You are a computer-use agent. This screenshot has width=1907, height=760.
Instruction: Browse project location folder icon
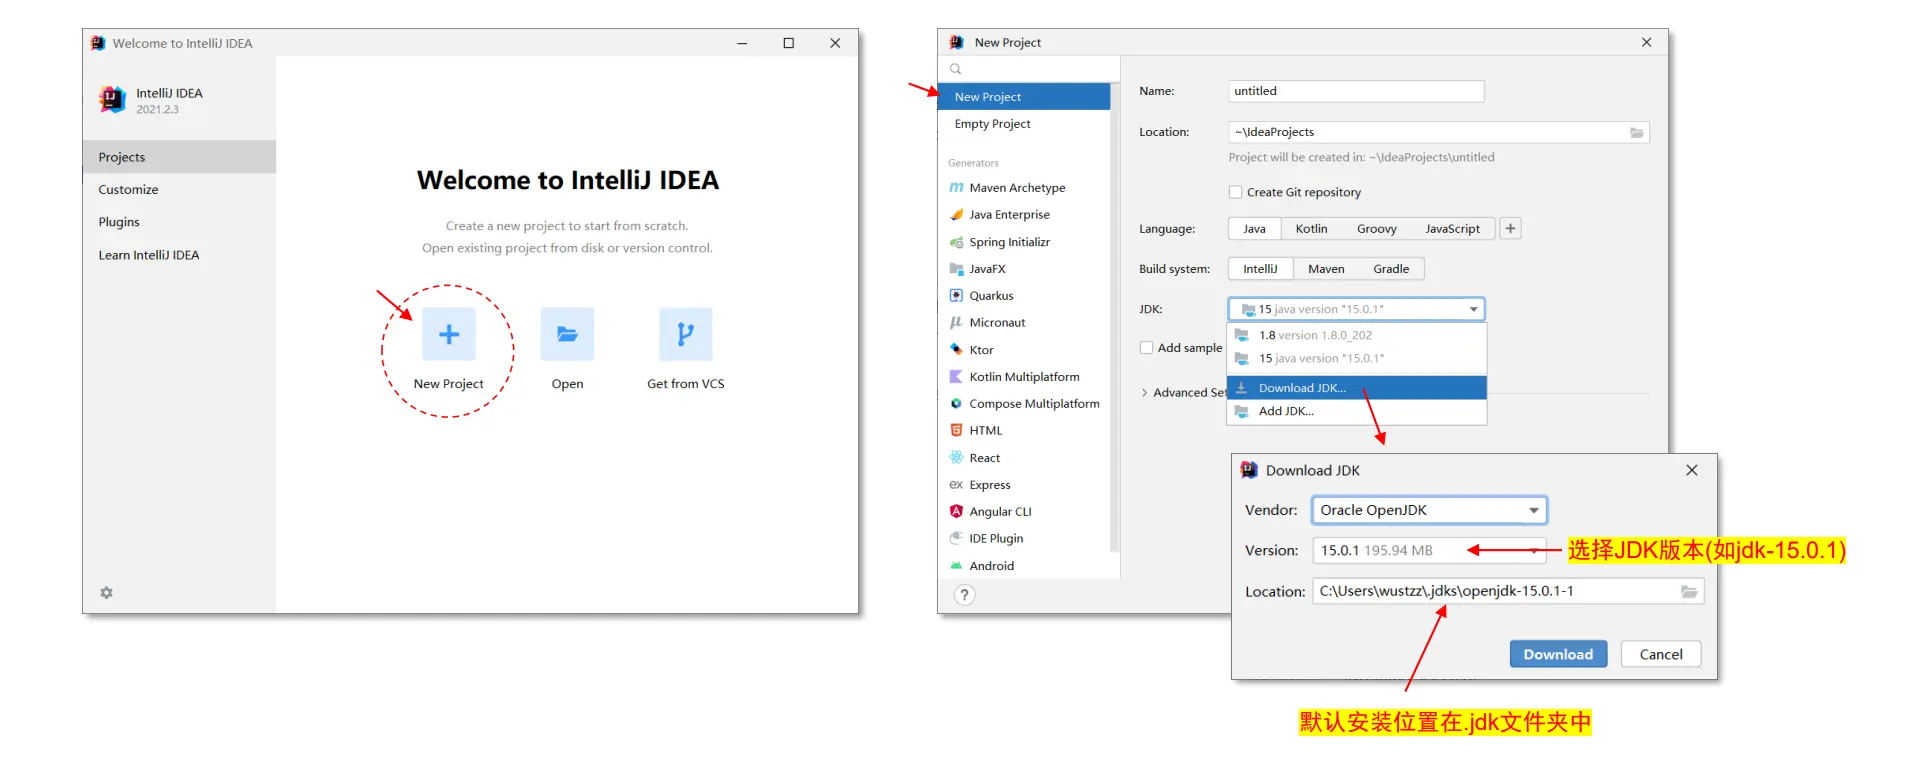tap(1636, 132)
